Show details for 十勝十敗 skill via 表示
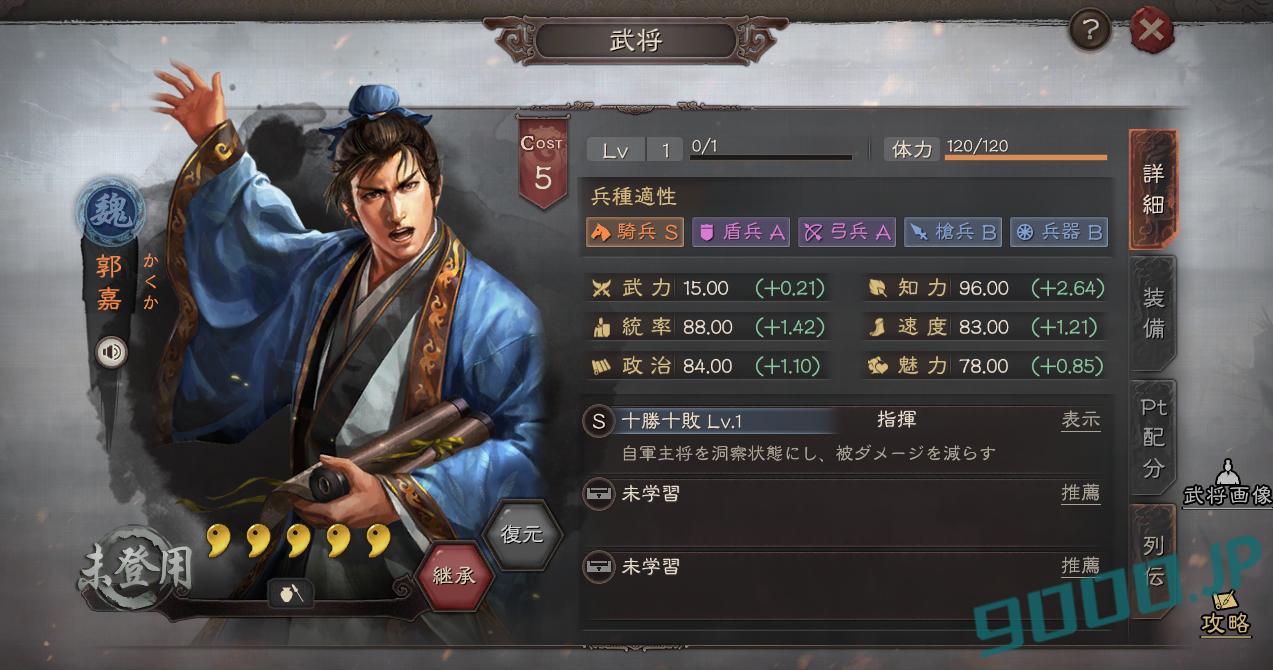Image resolution: width=1273 pixels, height=670 pixels. click(1080, 420)
